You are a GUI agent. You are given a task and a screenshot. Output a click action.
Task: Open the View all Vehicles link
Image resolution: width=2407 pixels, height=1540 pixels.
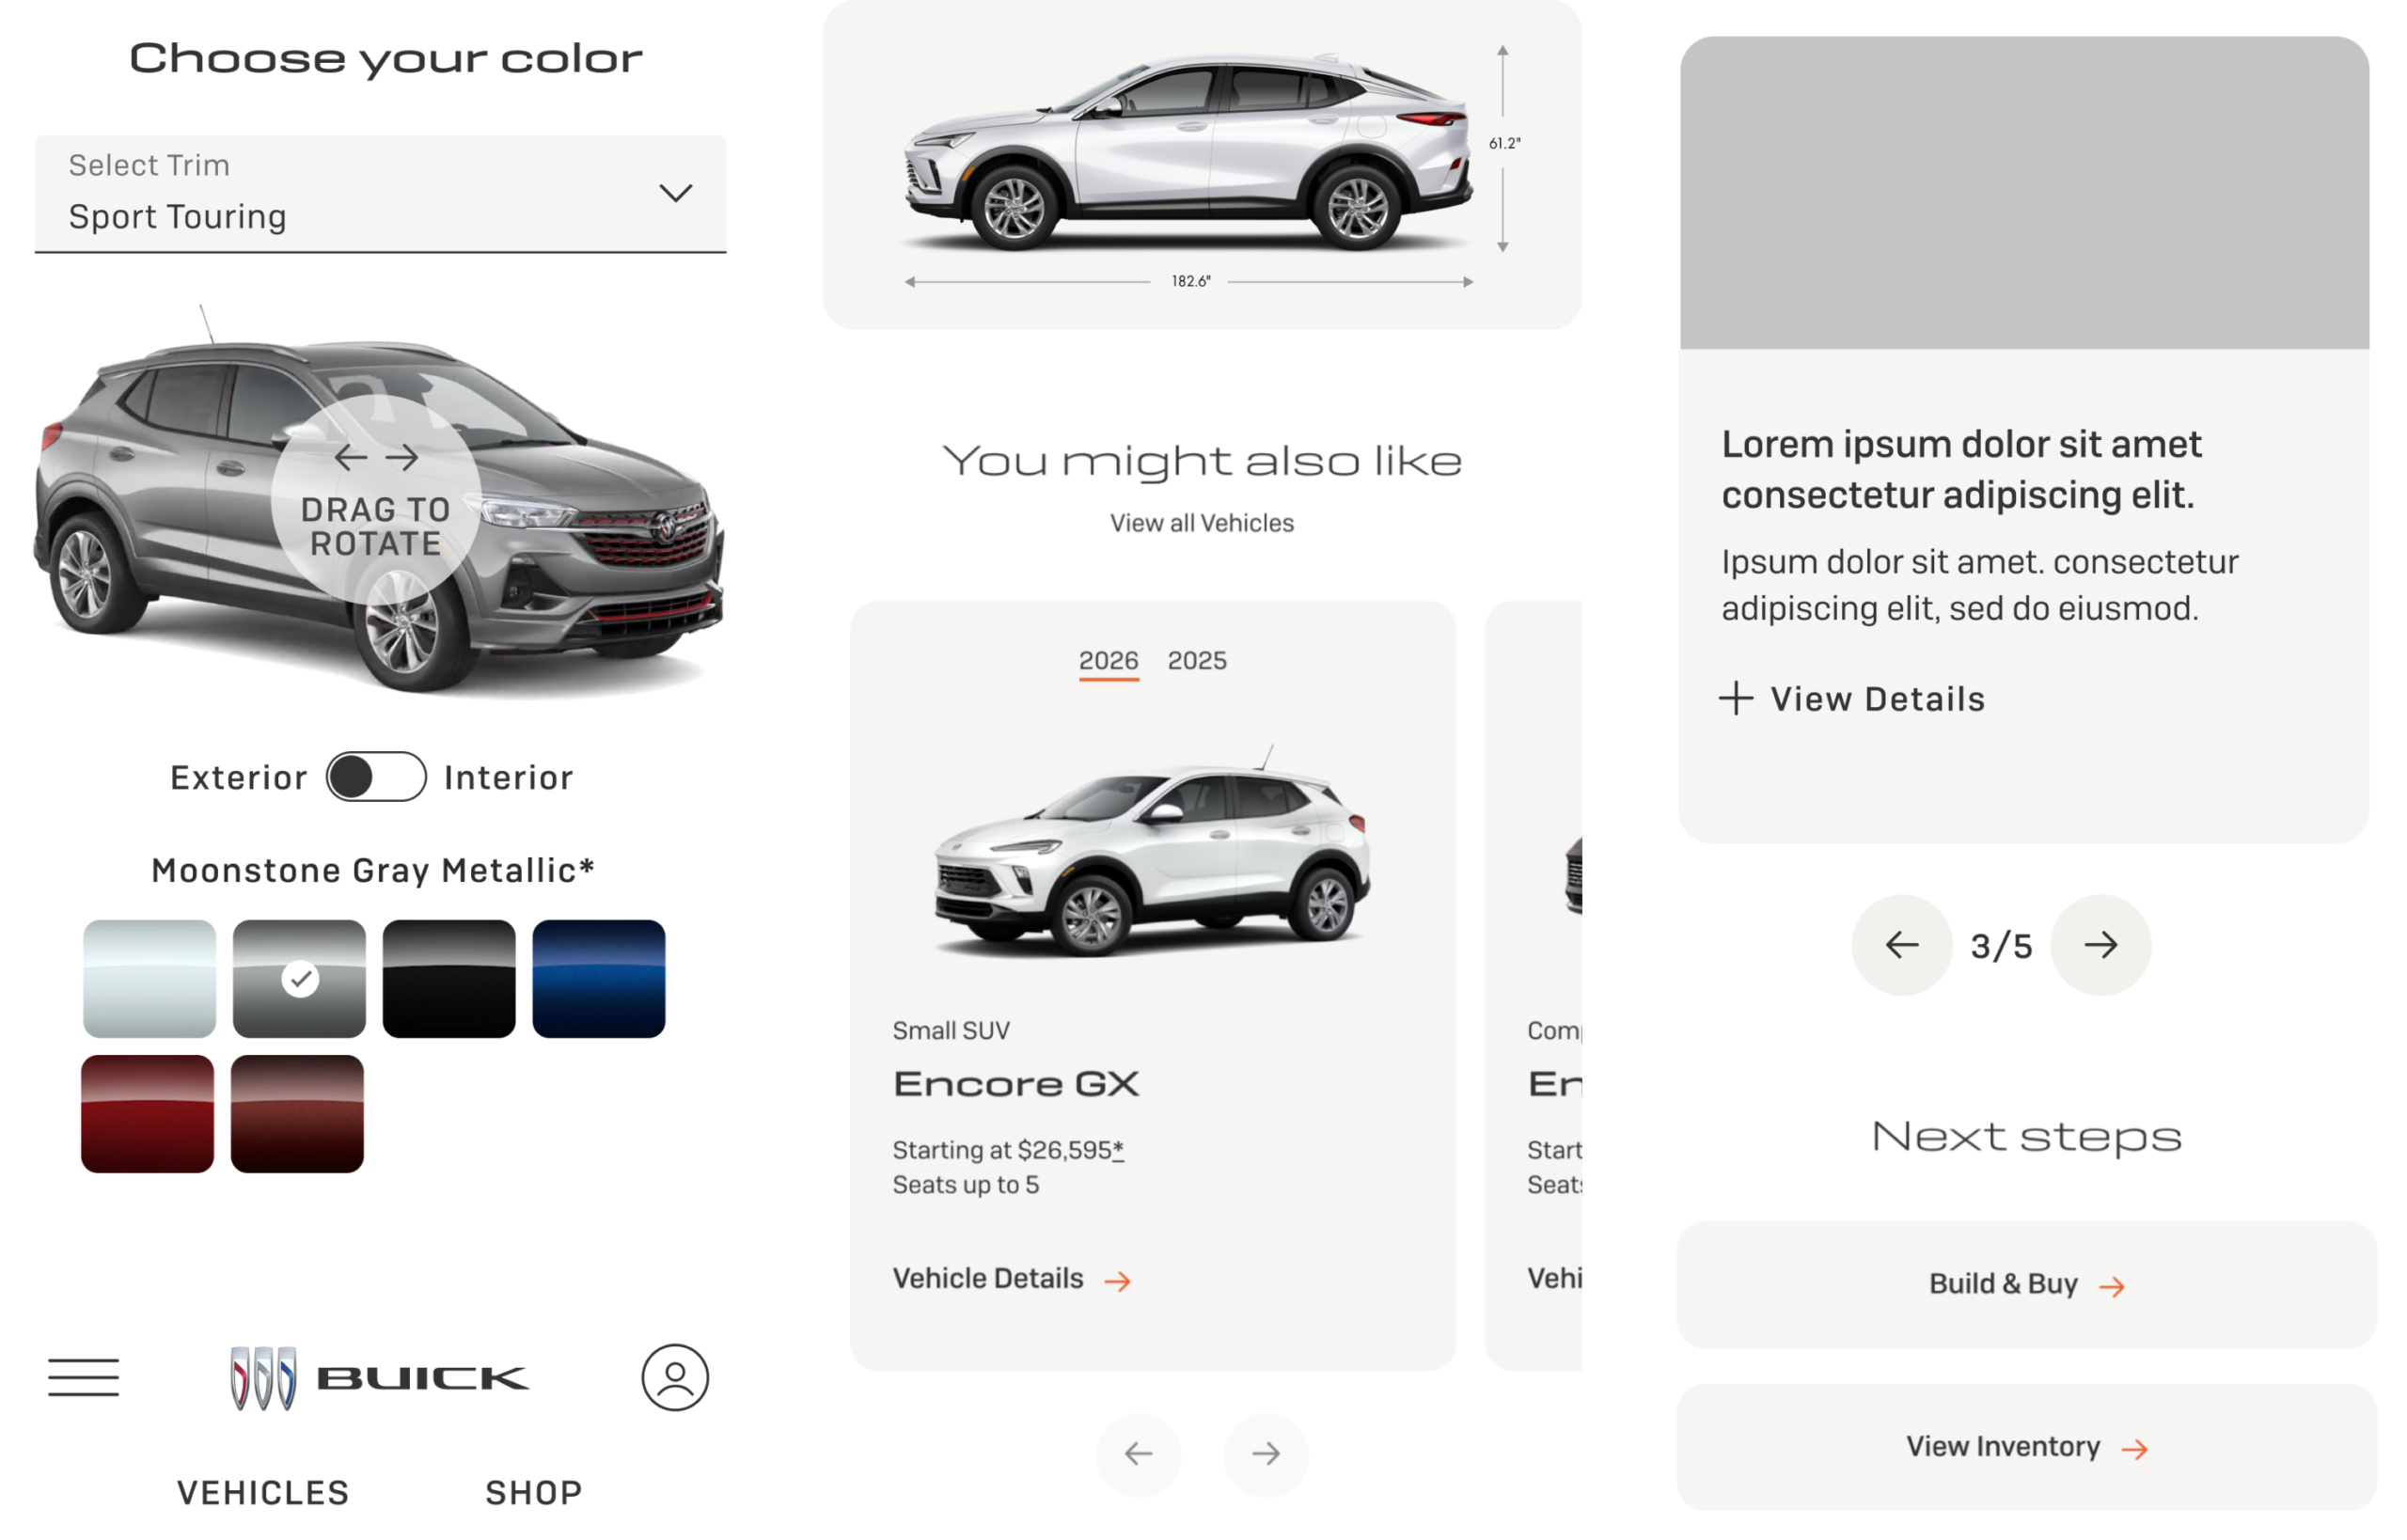click(x=1201, y=523)
